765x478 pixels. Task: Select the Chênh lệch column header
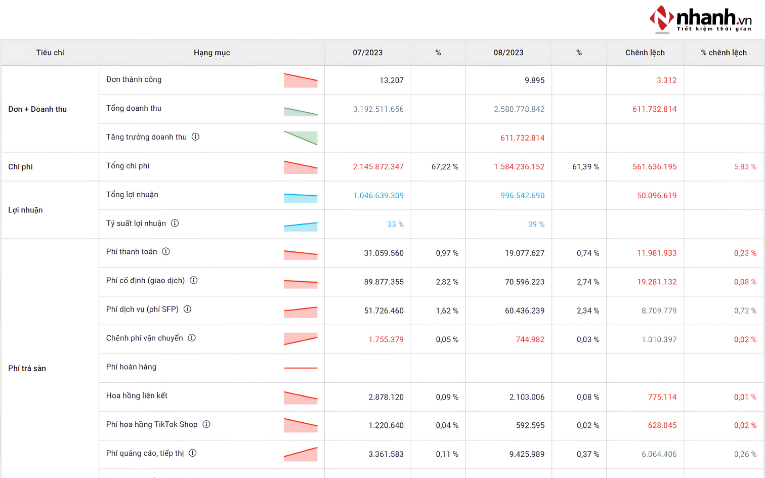click(645, 53)
